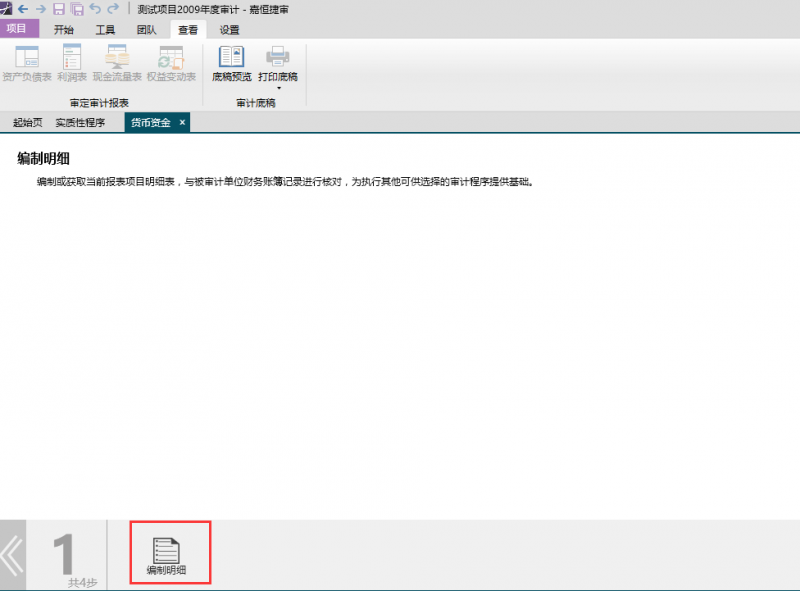800x591 pixels.
Task: Expand the 打印底稿 dropdown arrow
Action: 277,88
